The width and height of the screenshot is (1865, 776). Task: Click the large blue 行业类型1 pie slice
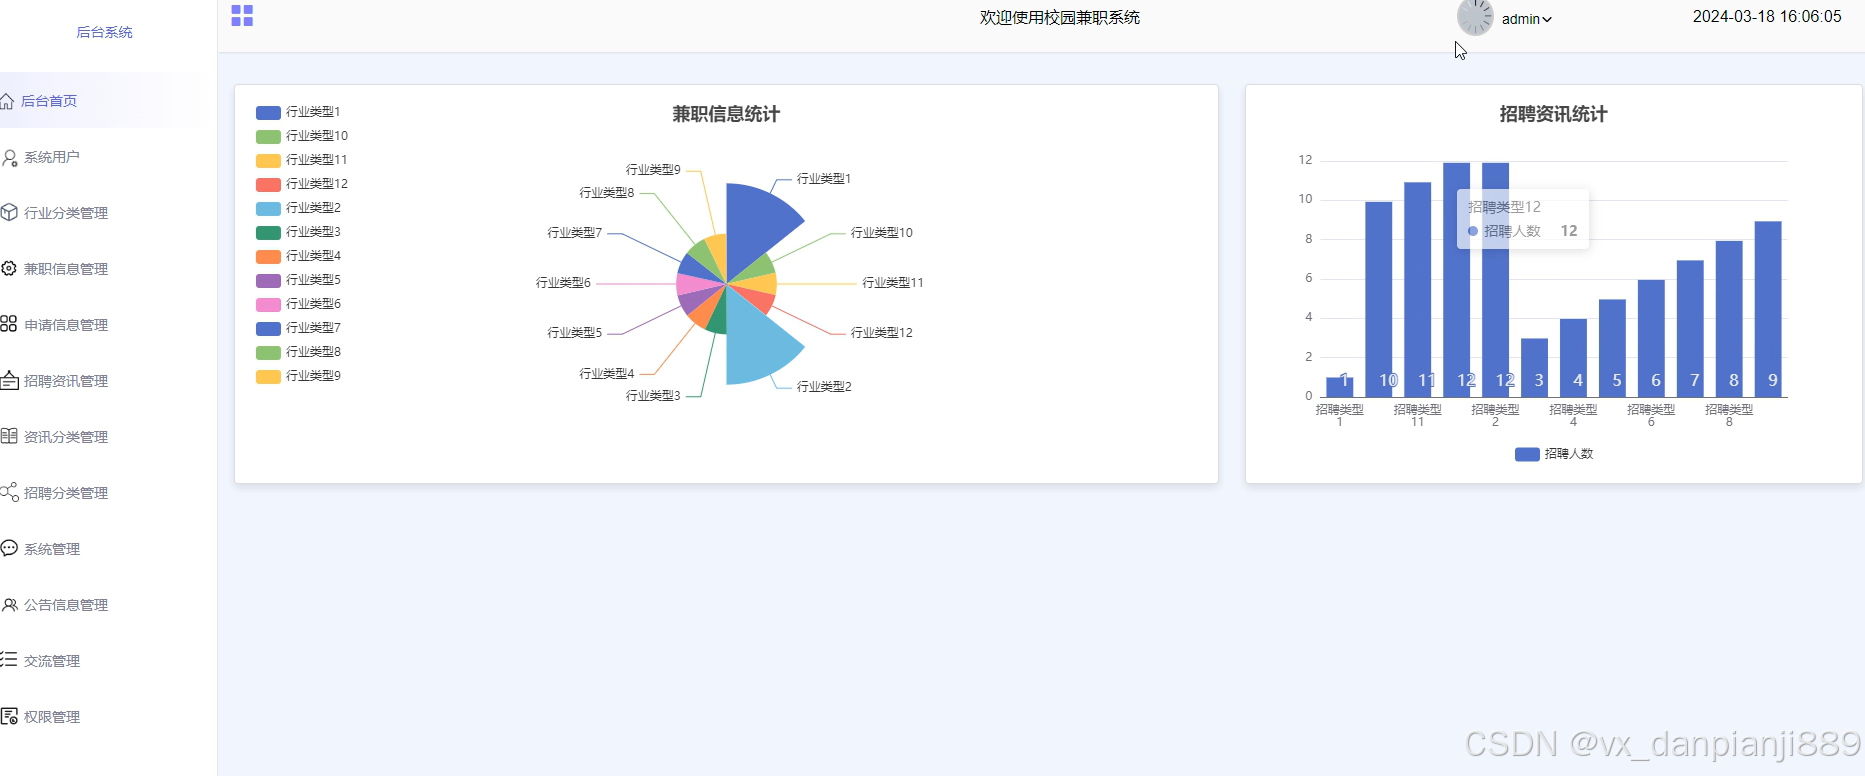[755, 225]
